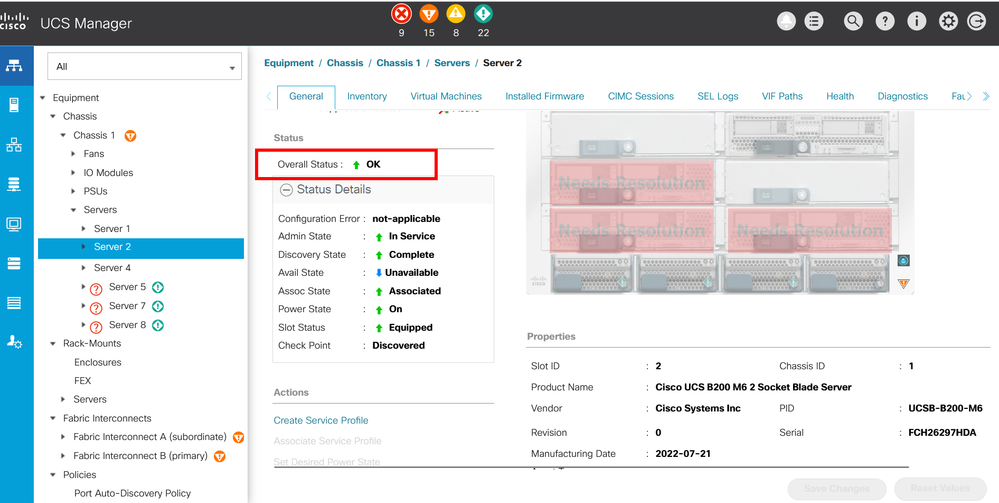
Task: Expand the IO Modules node
Action: pyautogui.click(x=74, y=173)
